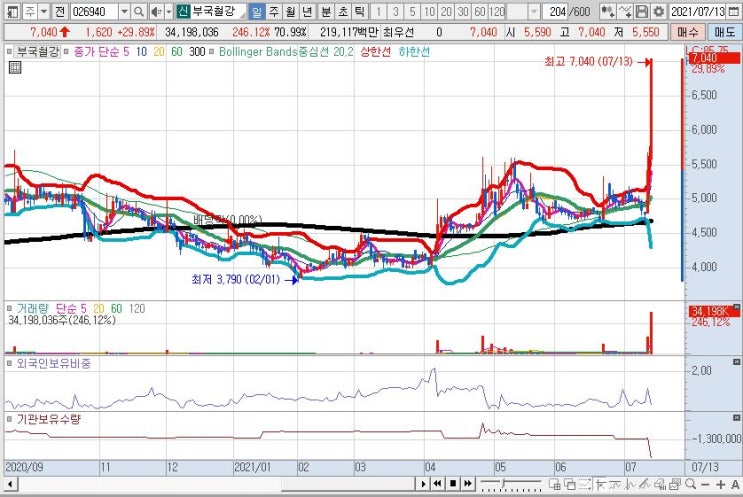Toggle the 주 (weekly) period button
743x497 pixels.
(x=274, y=11)
